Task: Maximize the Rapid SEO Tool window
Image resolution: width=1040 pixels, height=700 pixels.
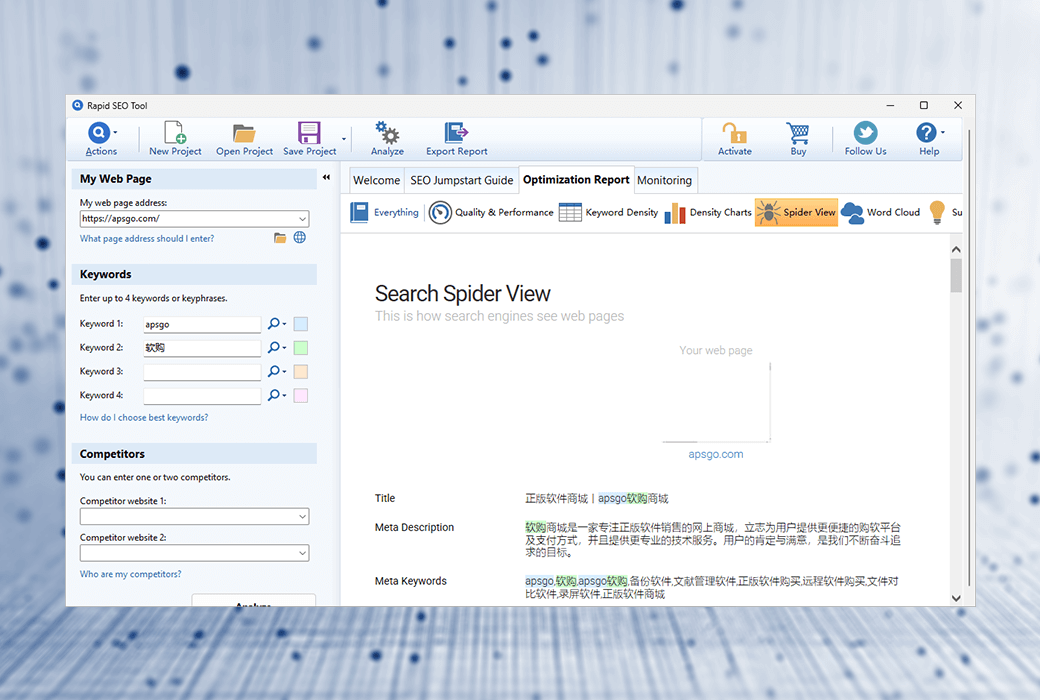Action: (923, 105)
